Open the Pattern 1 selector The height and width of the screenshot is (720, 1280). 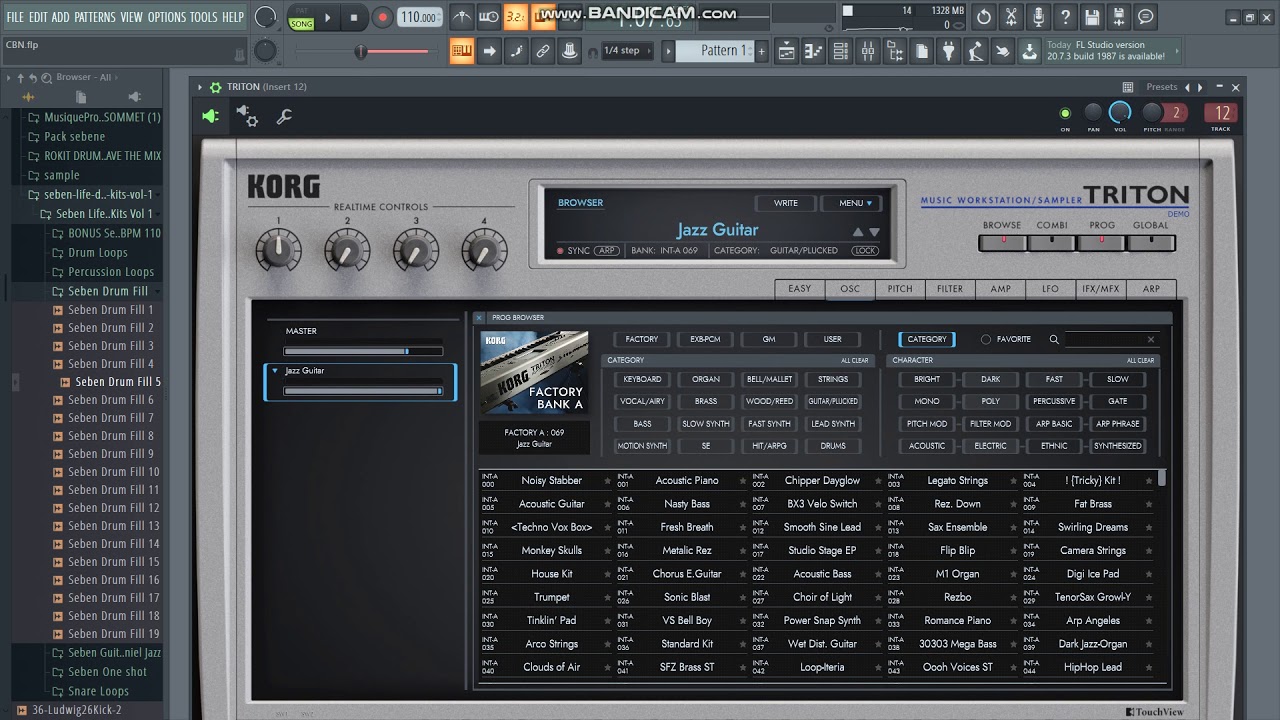[x=716, y=51]
